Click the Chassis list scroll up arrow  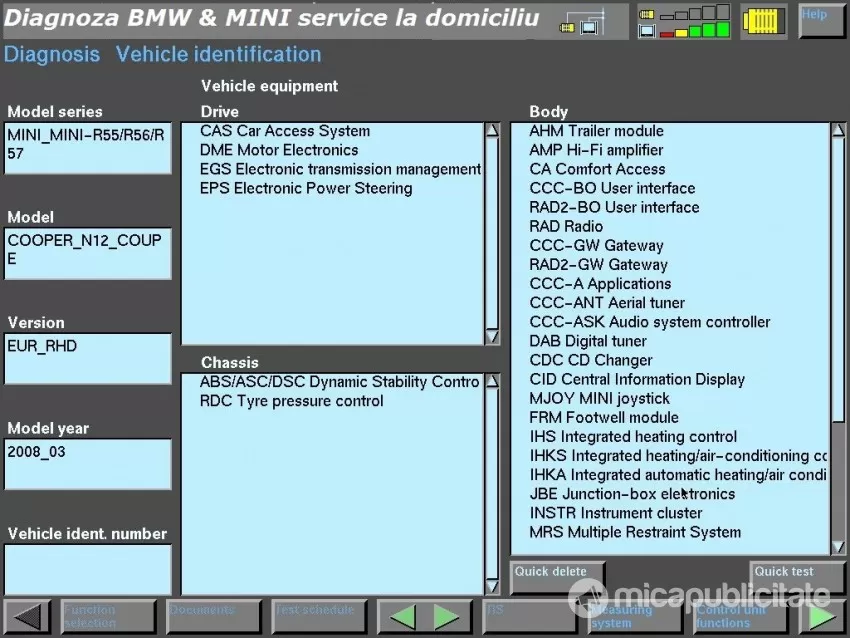pos(492,382)
